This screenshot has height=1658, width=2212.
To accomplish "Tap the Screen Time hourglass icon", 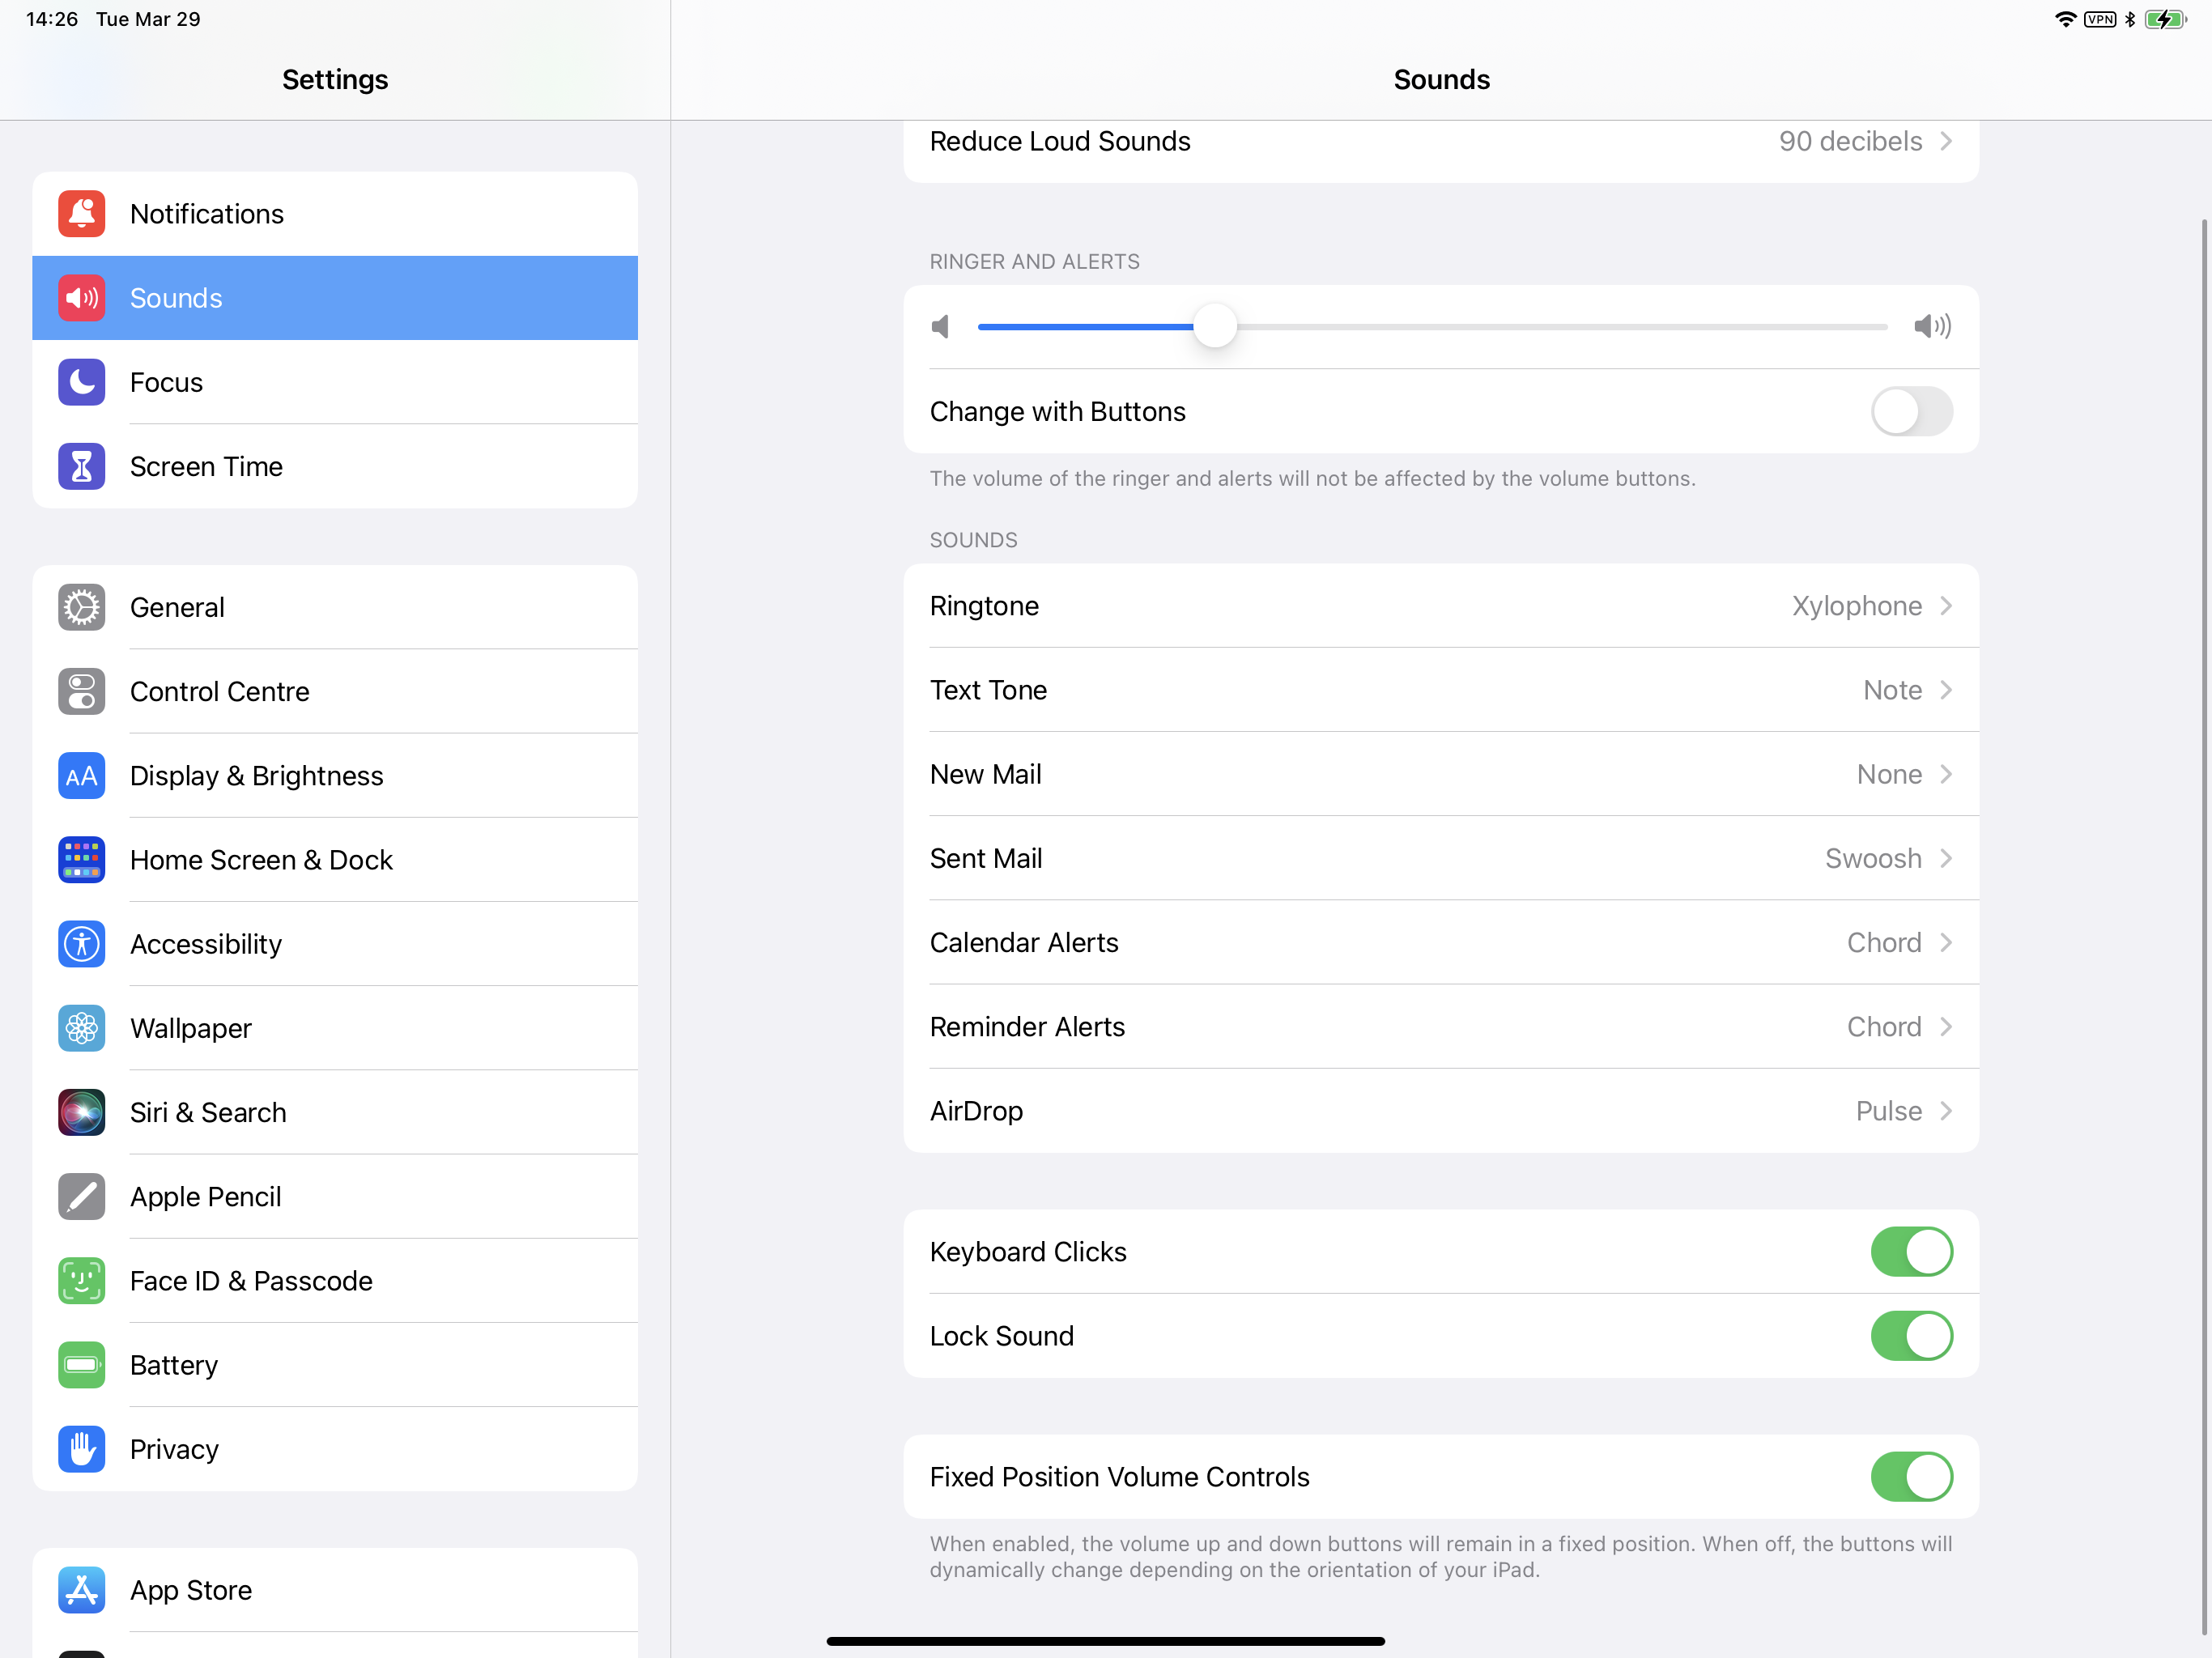I will click(x=81, y=466).
